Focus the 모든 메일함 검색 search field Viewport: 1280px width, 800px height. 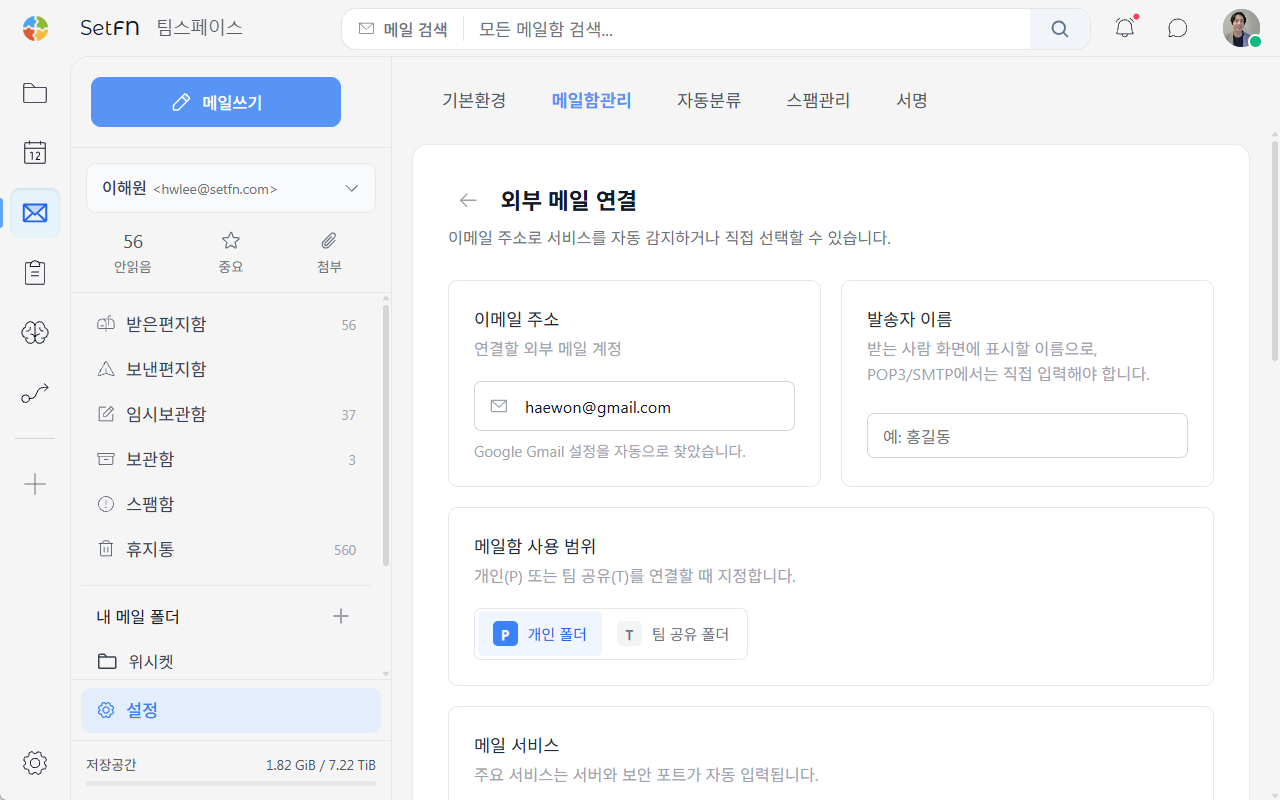(746, 29)
